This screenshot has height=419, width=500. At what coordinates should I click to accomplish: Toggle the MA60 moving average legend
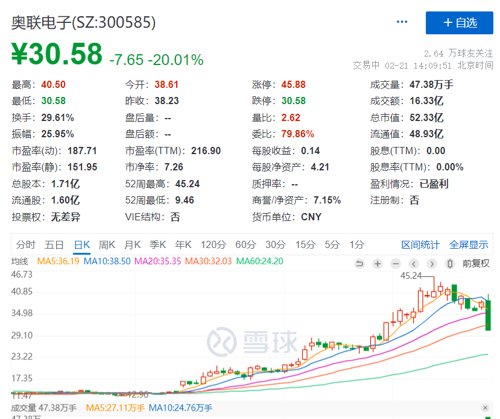260,261
